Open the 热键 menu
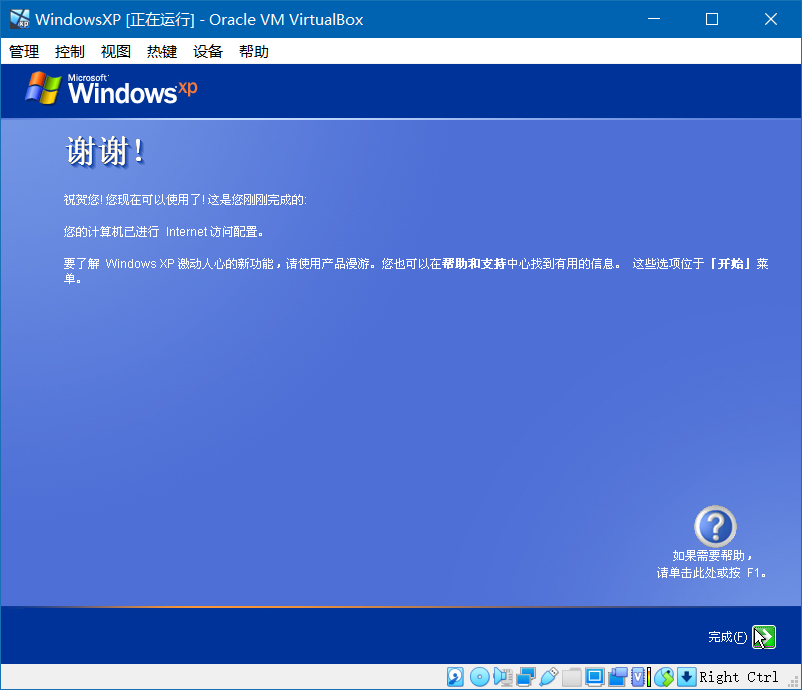This screenshot has height=690, width=802. point(162,51)
